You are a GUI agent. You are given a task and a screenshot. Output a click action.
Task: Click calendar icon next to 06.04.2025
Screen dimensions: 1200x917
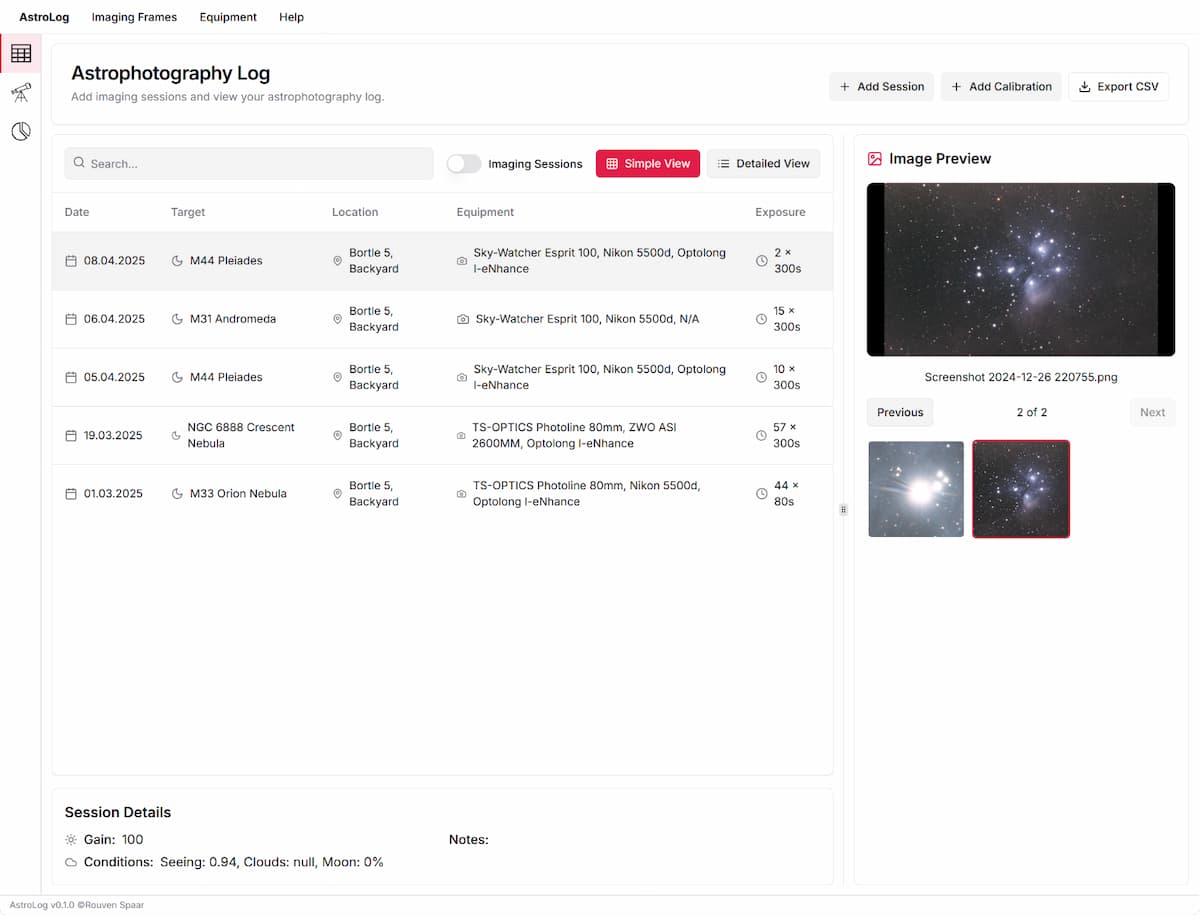pyautogui.click(x=71, y=319)
